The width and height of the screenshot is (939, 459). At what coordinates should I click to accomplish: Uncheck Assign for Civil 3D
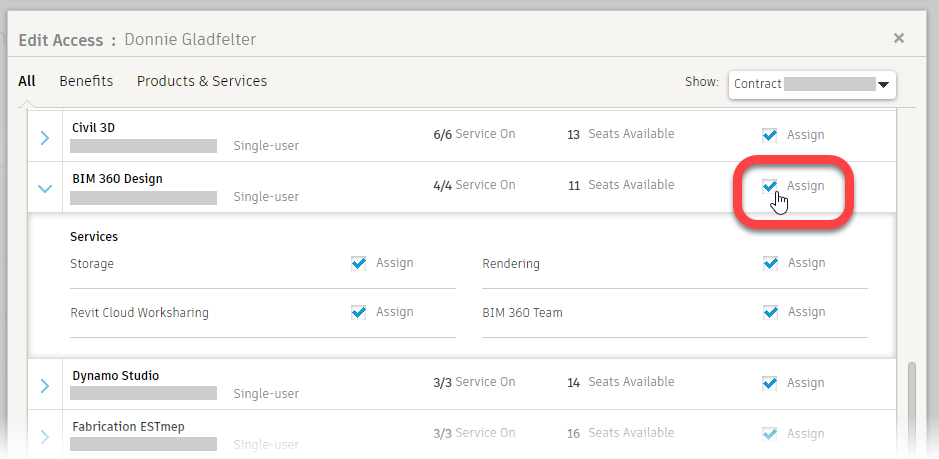770,135
